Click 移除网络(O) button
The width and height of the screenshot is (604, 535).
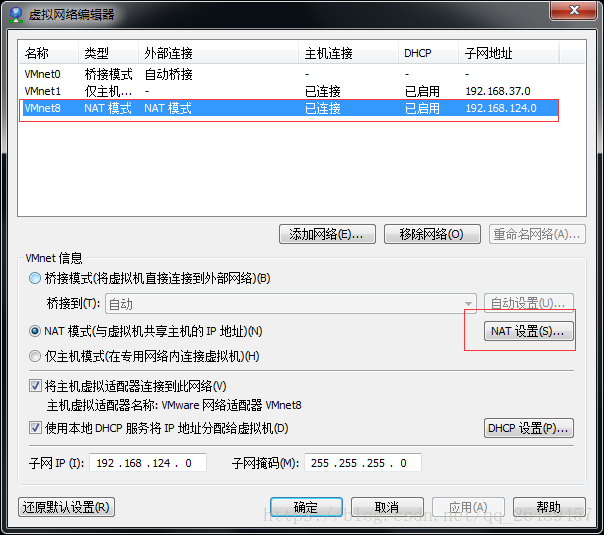432,234
